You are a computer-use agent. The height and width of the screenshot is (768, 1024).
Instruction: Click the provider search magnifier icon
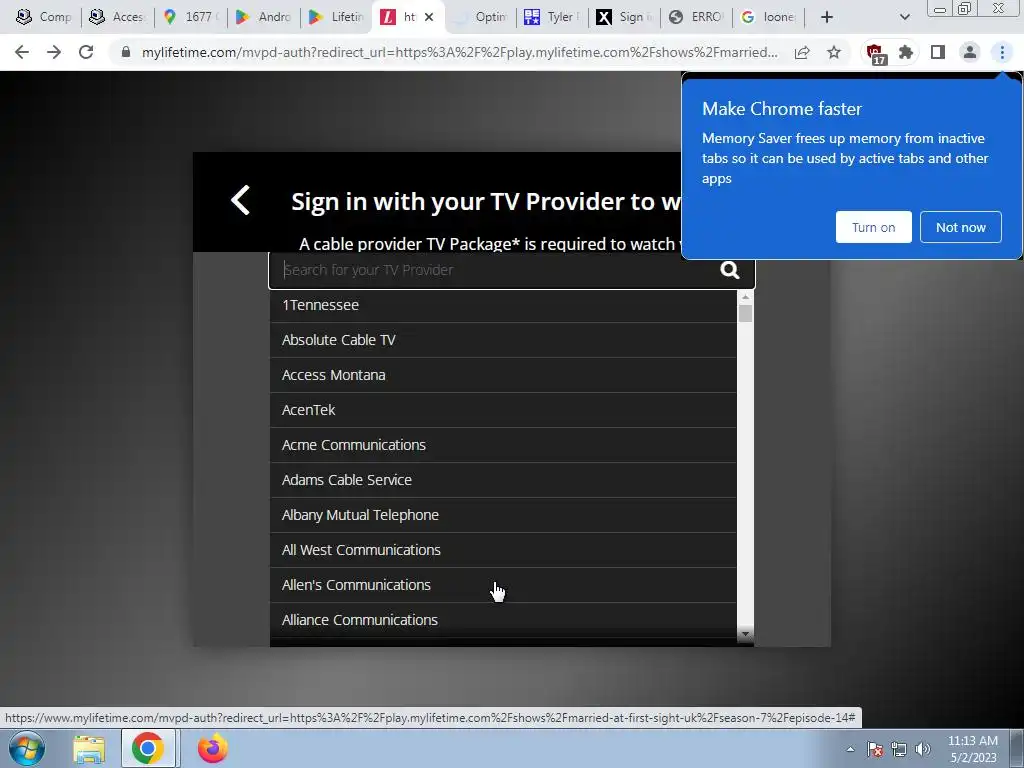(729, 270)
